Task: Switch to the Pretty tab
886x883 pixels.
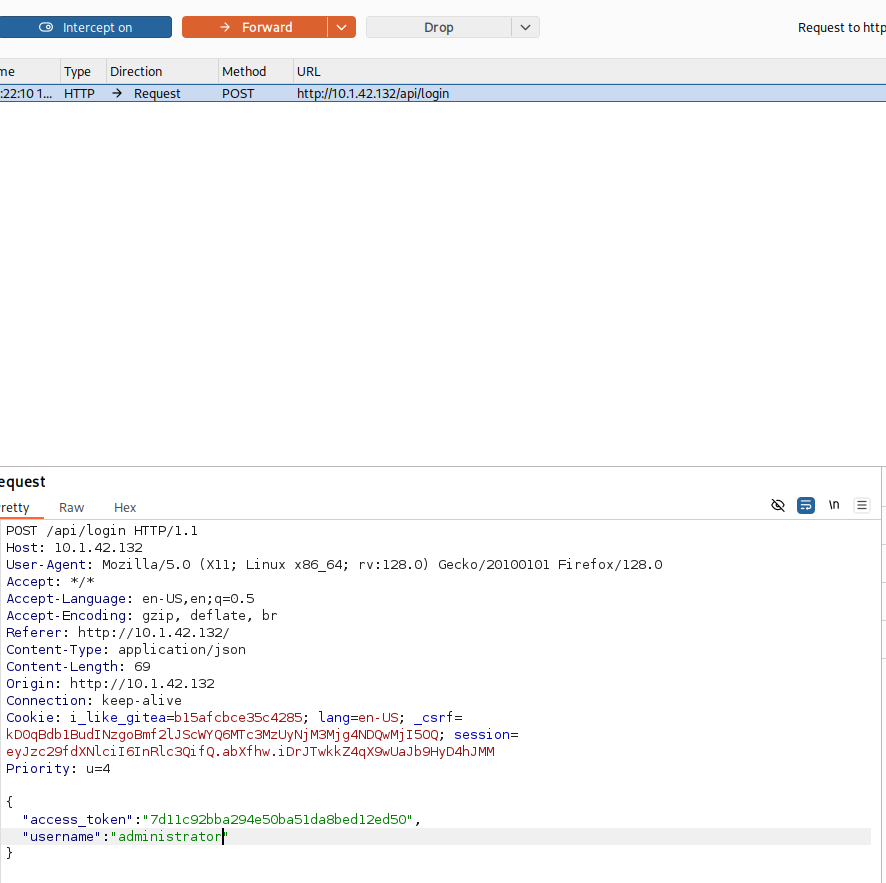Action: click(15, 507)
